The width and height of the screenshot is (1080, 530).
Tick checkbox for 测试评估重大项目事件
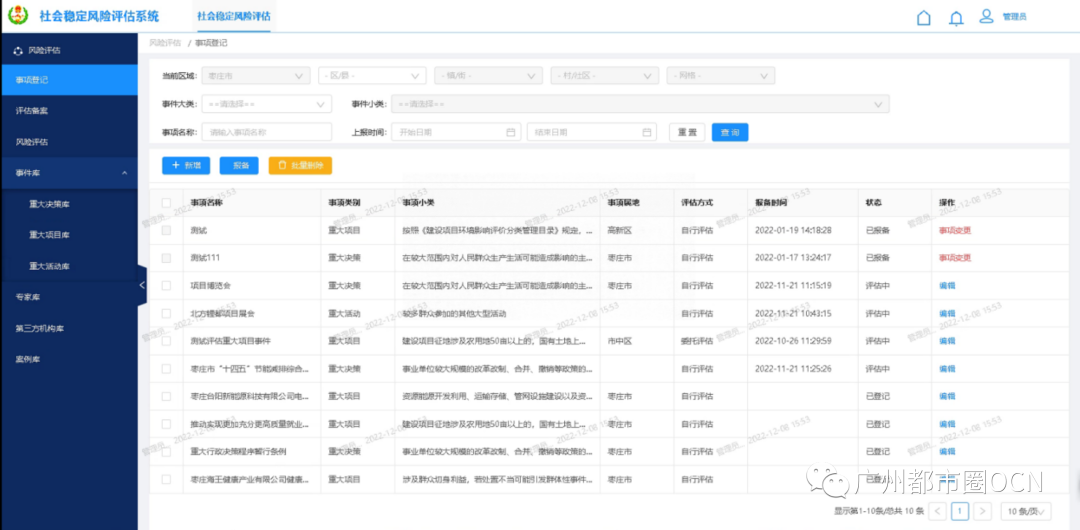[166, 340]
